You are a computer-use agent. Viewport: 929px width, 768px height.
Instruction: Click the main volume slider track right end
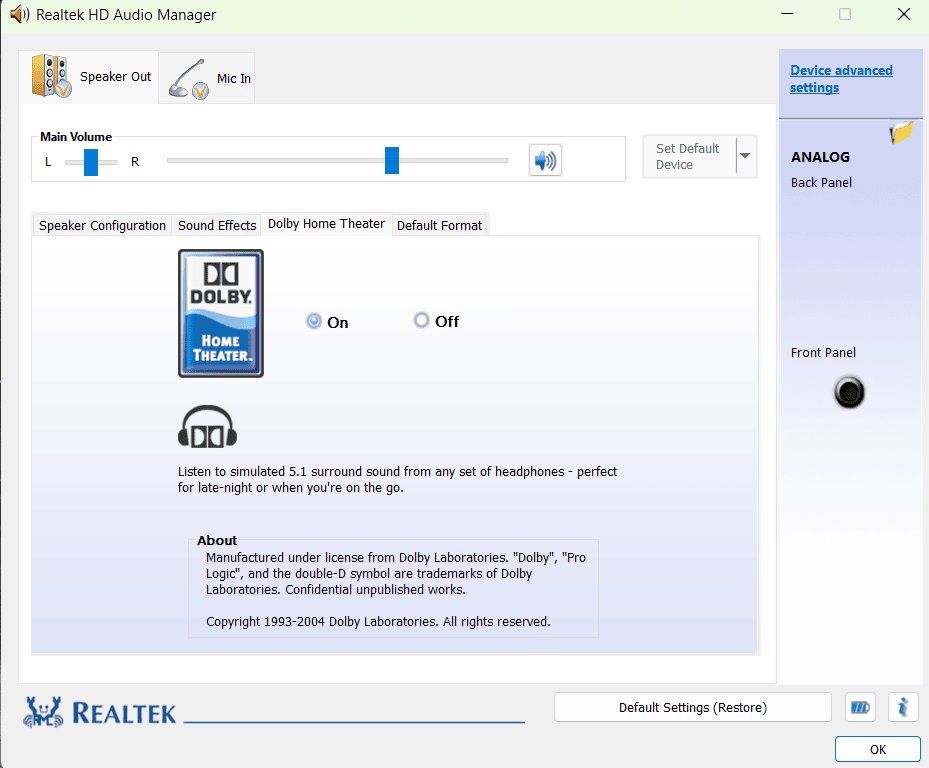click(x=504, y=160)
